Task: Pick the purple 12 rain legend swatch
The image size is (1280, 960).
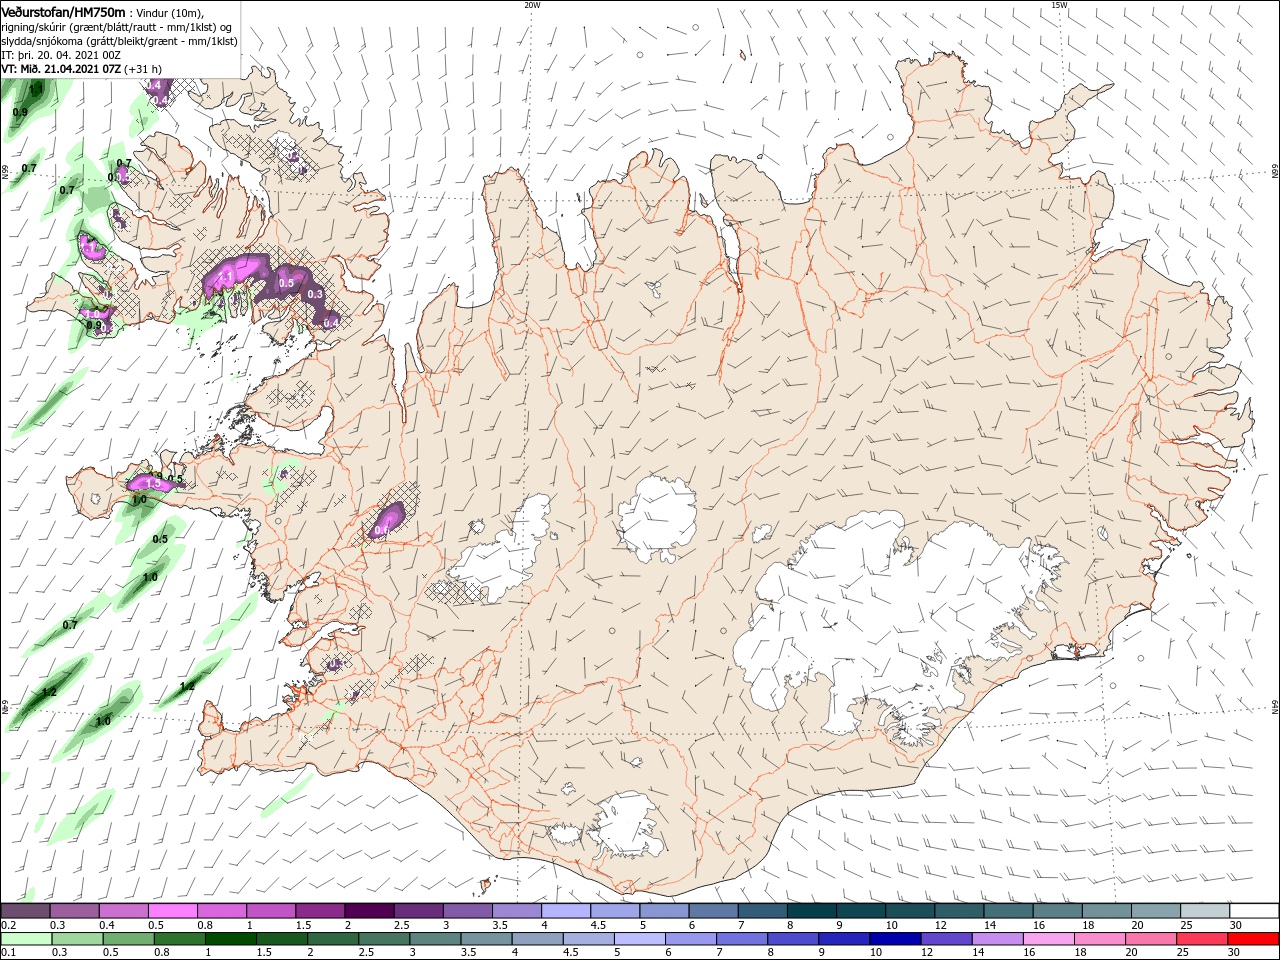Action: pyautogui.click(x=947, y=939)
